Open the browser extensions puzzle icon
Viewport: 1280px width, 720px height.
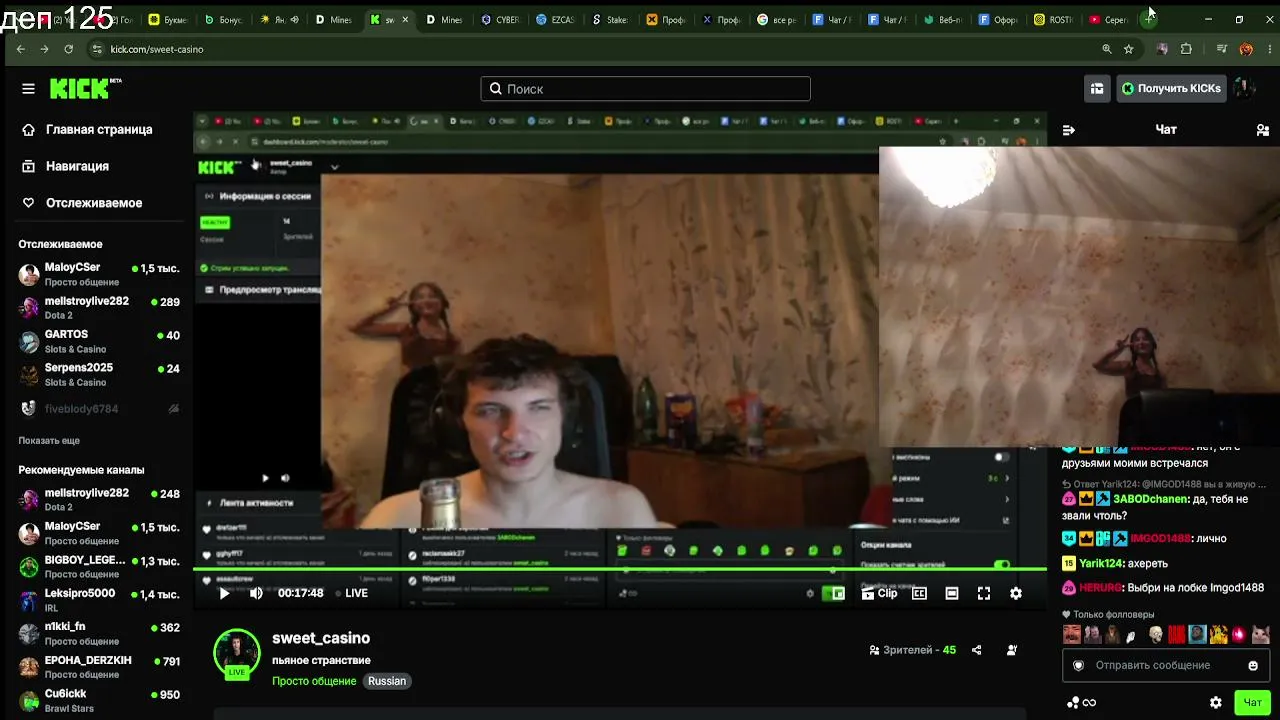coord(1186,49)
